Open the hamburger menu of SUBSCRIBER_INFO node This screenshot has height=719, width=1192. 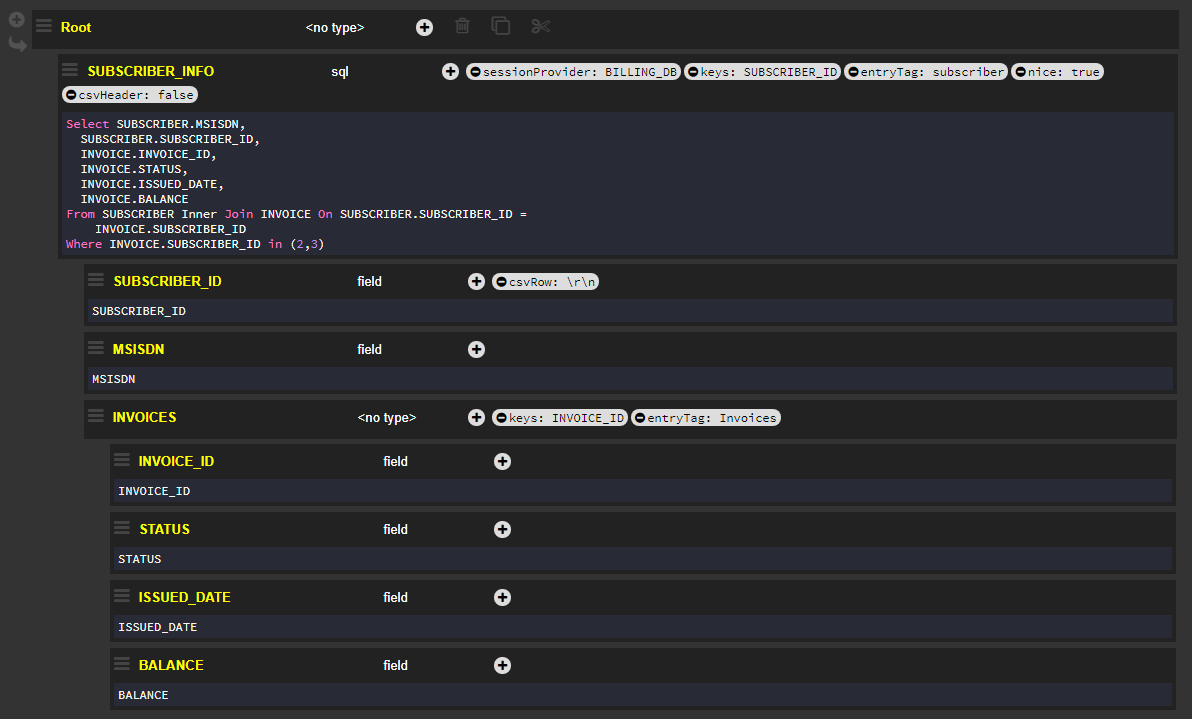(70, 70)
